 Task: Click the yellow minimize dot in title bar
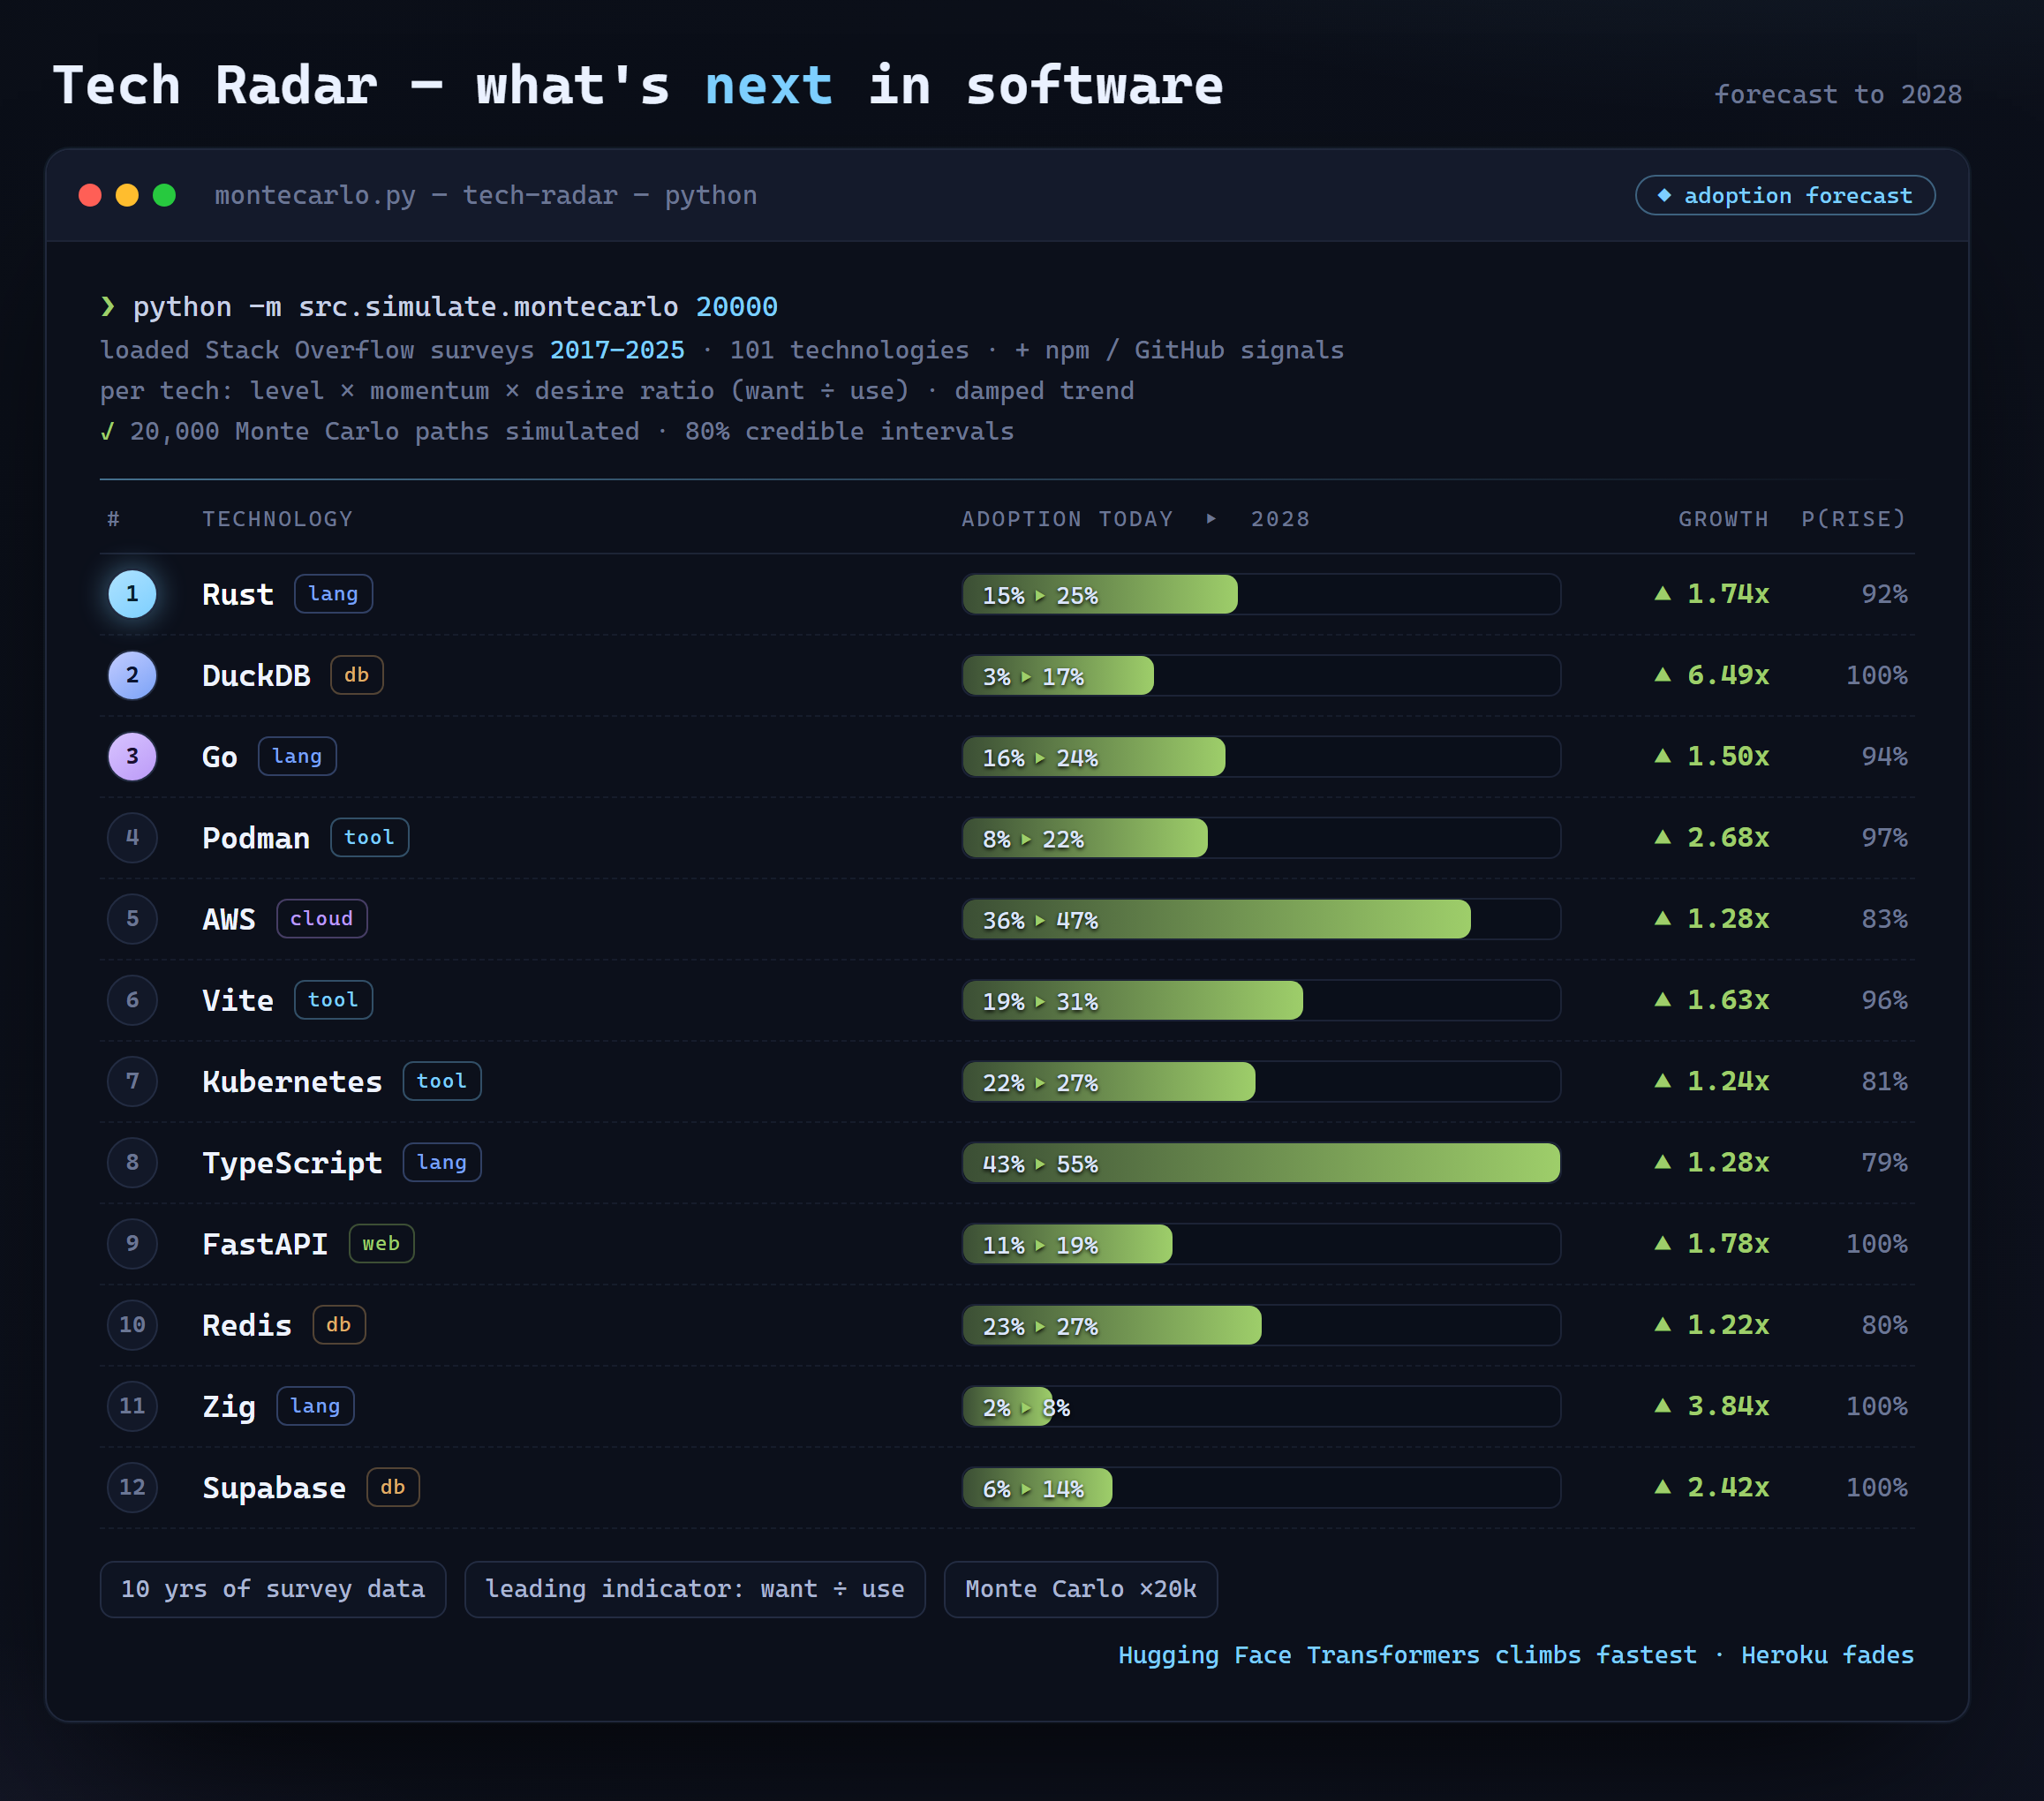(x=127, y=195)
